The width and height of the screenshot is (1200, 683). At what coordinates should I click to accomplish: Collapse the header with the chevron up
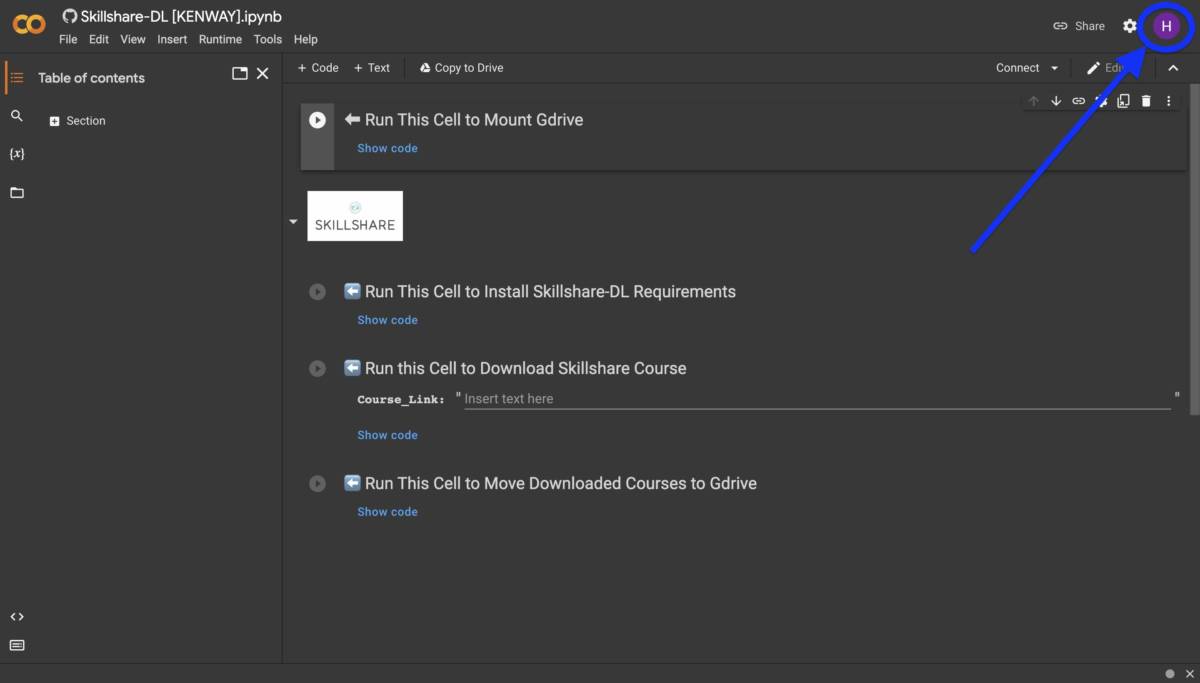coord(1173,68)
